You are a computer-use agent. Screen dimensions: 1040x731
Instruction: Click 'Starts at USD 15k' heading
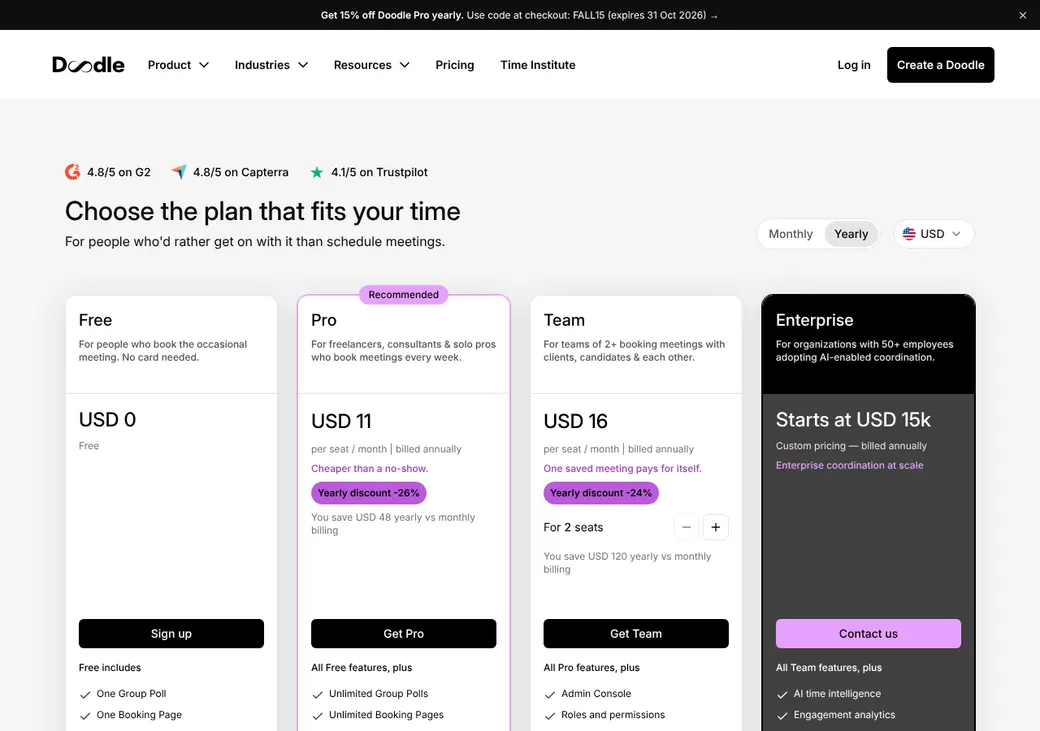pyautogui.click(x=853, y=419)
